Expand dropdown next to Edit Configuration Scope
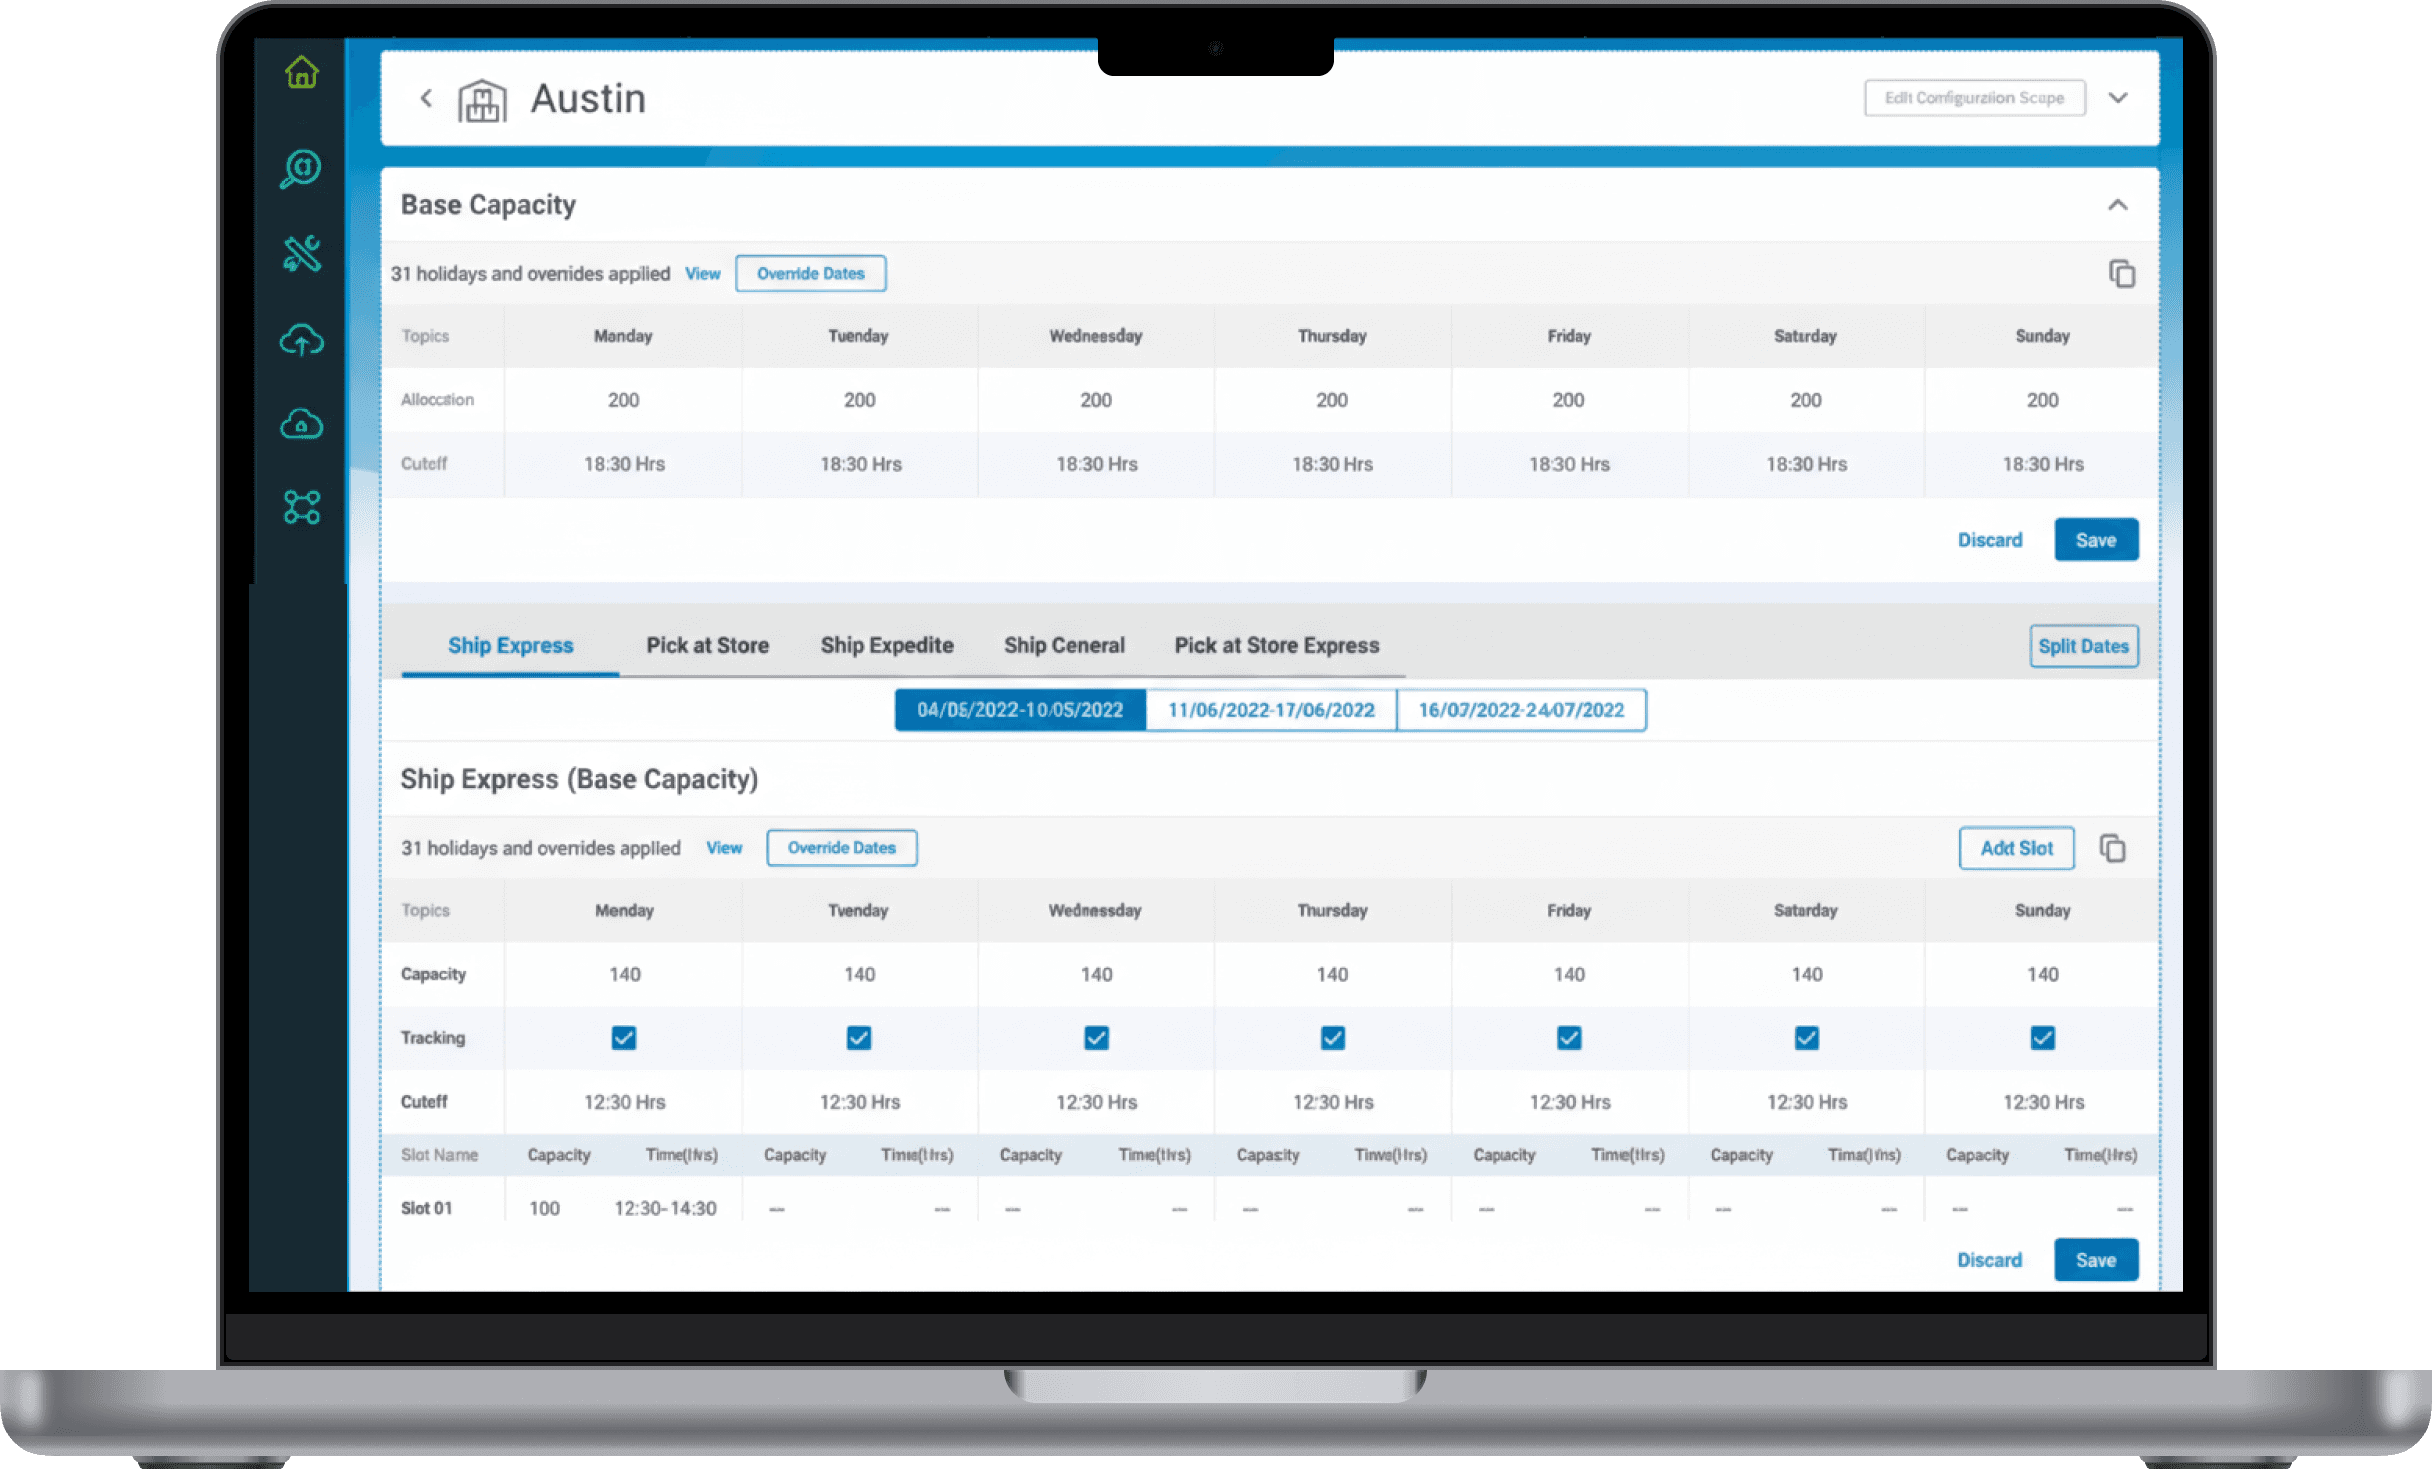Viewport: 2432px width, 1469px height. 2117,98
